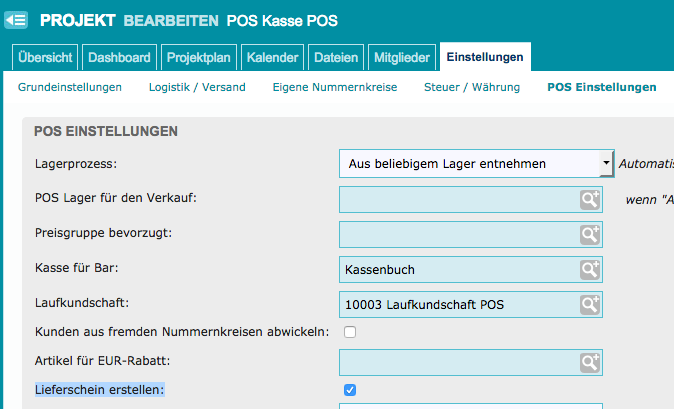Screen dimensions: 674x409
Task: Open search icon for Preisgruppe bevorzugt
Action: coord(589,234)
